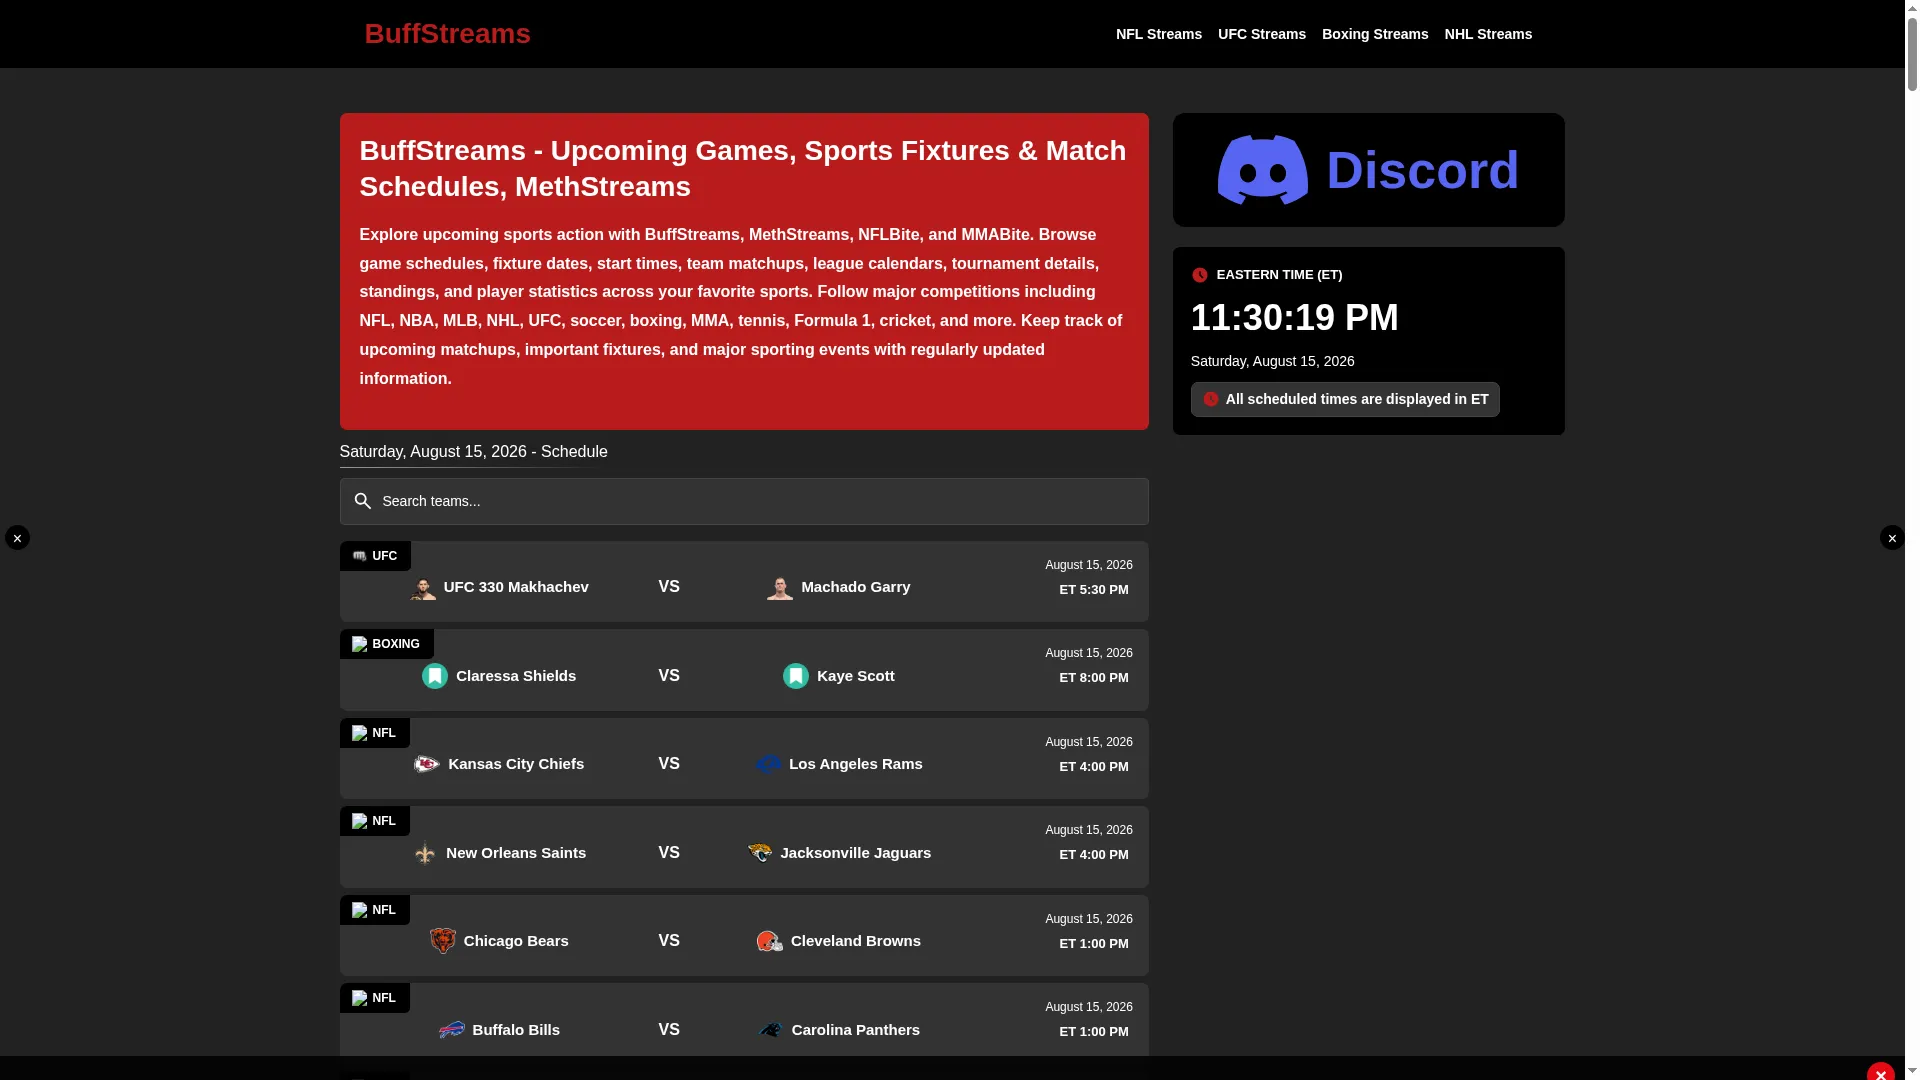1920x1080 pixels.
Task: Click Jacksonville Jaguars logo
Action: tap(760, 853)
